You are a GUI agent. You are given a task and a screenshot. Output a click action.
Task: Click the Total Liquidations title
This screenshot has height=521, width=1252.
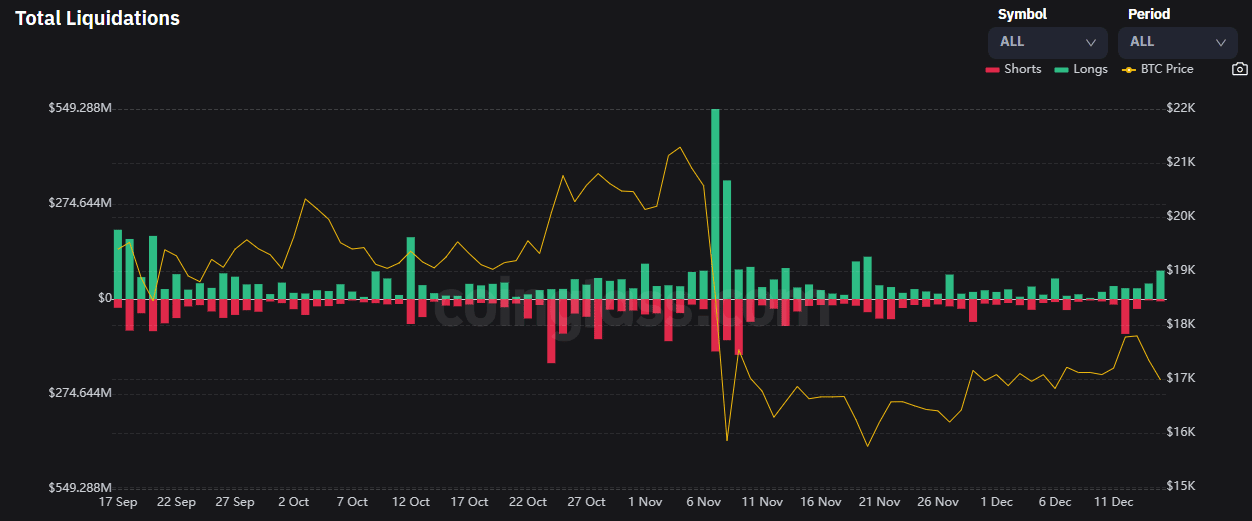pos(97,18)
